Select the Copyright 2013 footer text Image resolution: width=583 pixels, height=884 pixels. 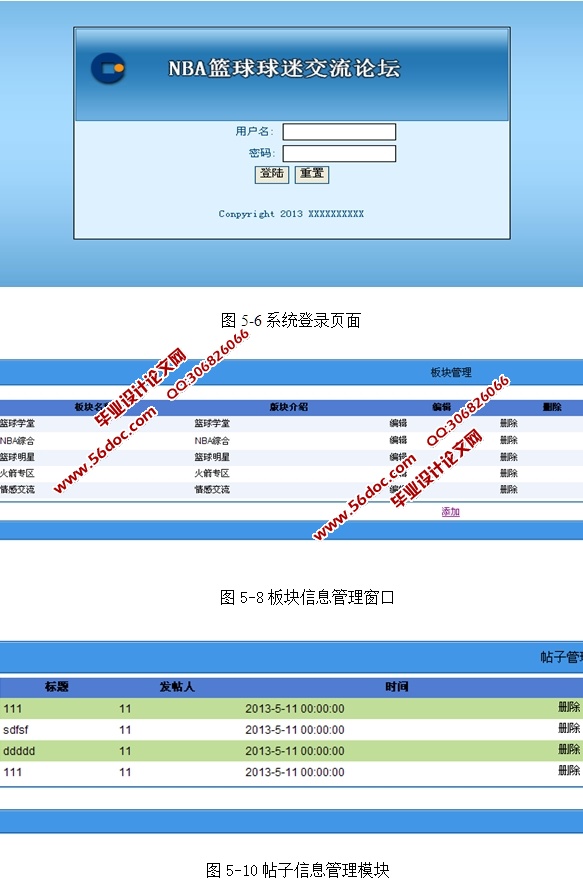tap(291, 214)
